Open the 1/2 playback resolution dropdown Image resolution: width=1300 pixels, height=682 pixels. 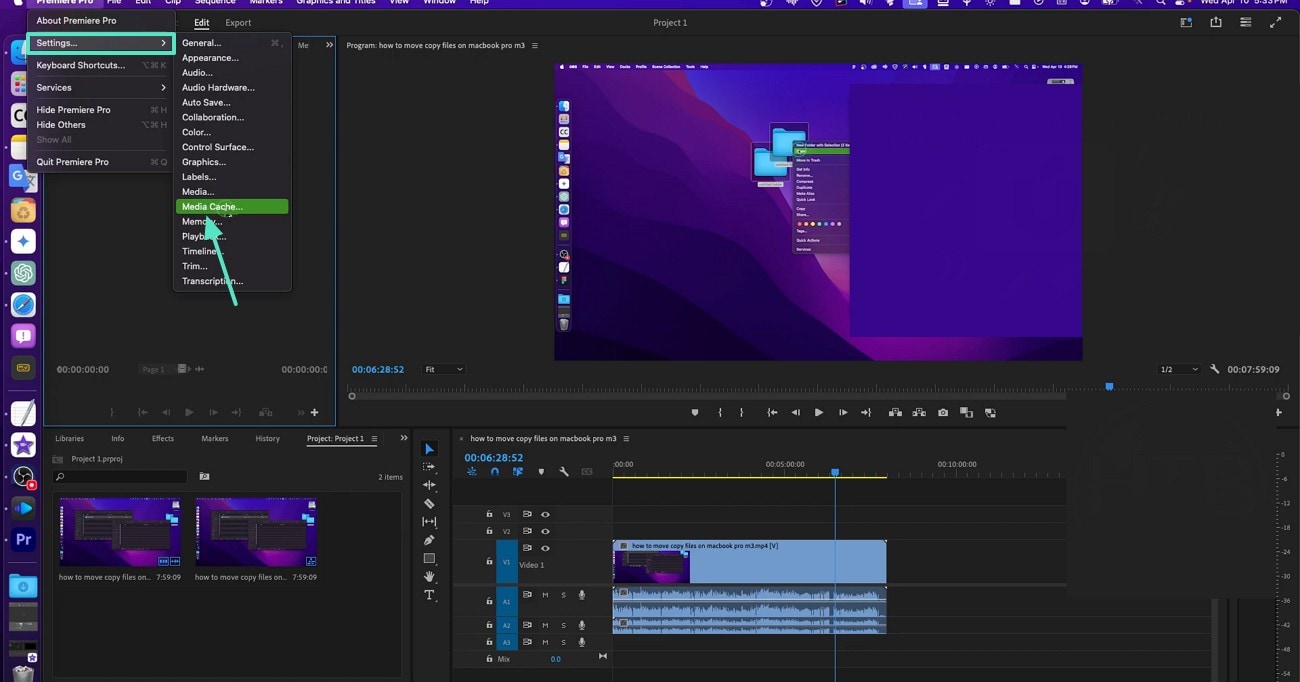point(1178,369)
